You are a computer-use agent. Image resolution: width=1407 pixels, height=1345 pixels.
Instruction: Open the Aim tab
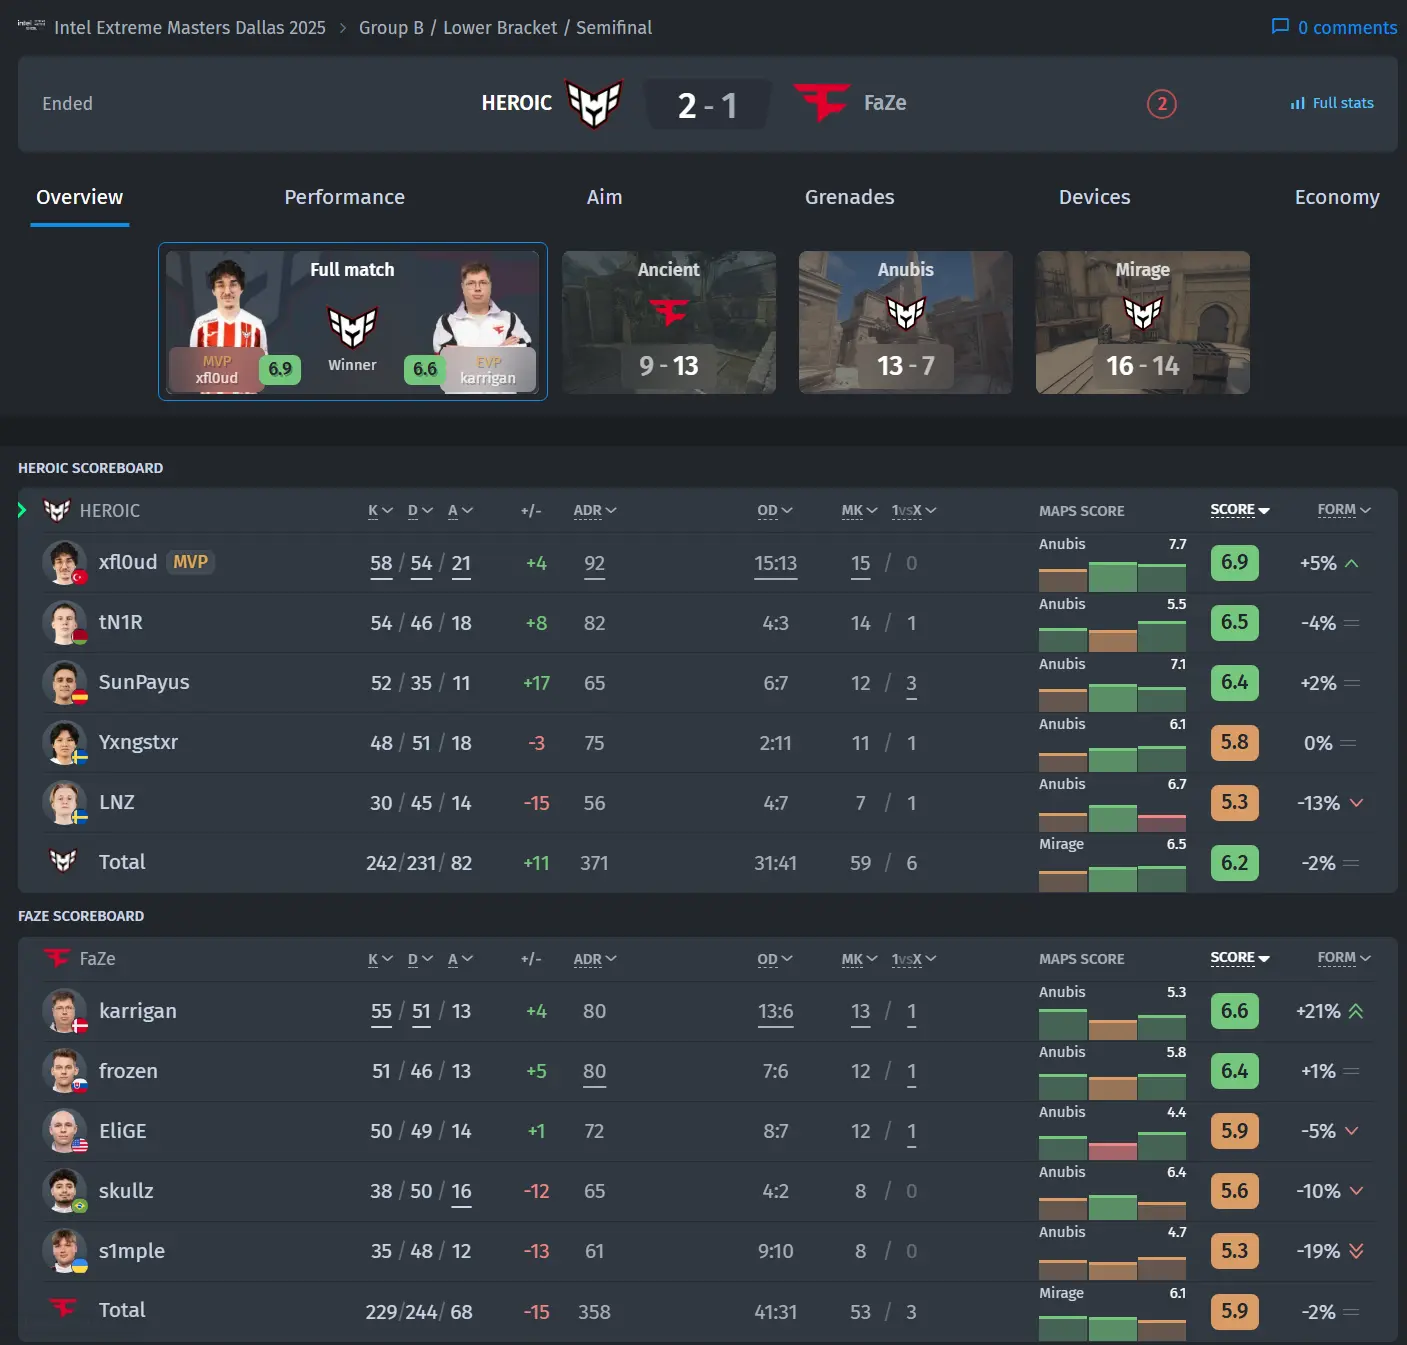pos(604,197)
